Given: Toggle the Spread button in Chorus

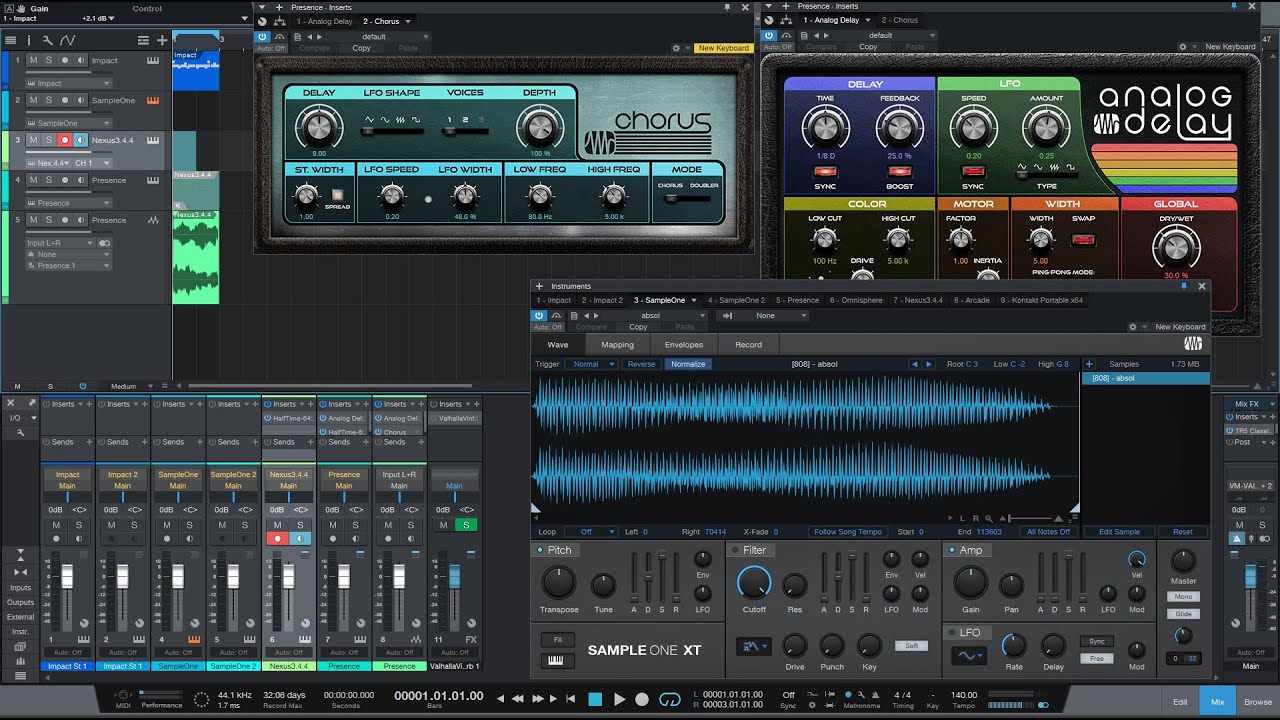Looking at the screenshot, I should [337, 194].
